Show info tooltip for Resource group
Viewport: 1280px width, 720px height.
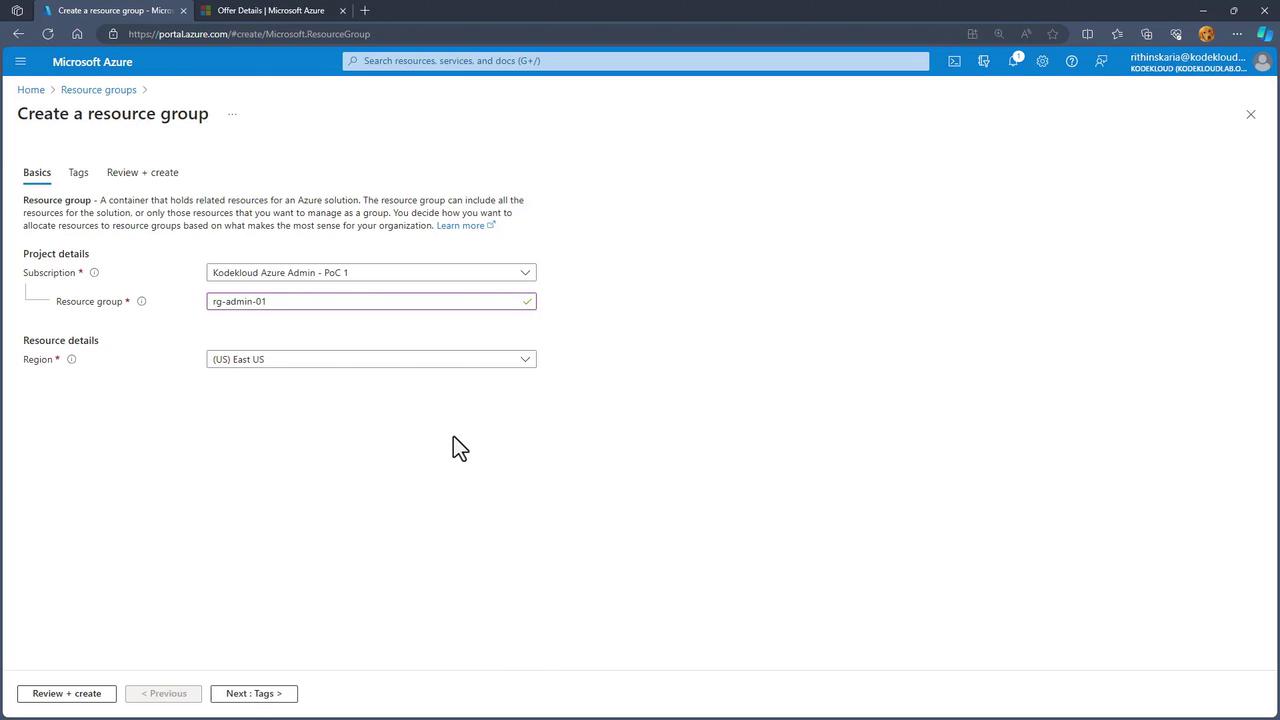click(x=142, y=301)
